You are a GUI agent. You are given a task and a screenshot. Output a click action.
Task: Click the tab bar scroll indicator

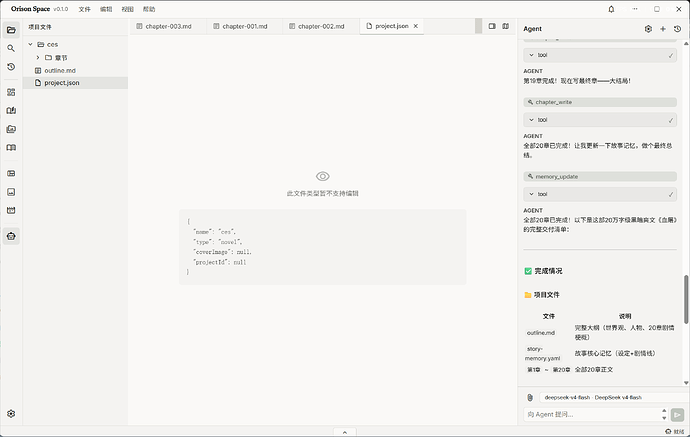point(478,26)
